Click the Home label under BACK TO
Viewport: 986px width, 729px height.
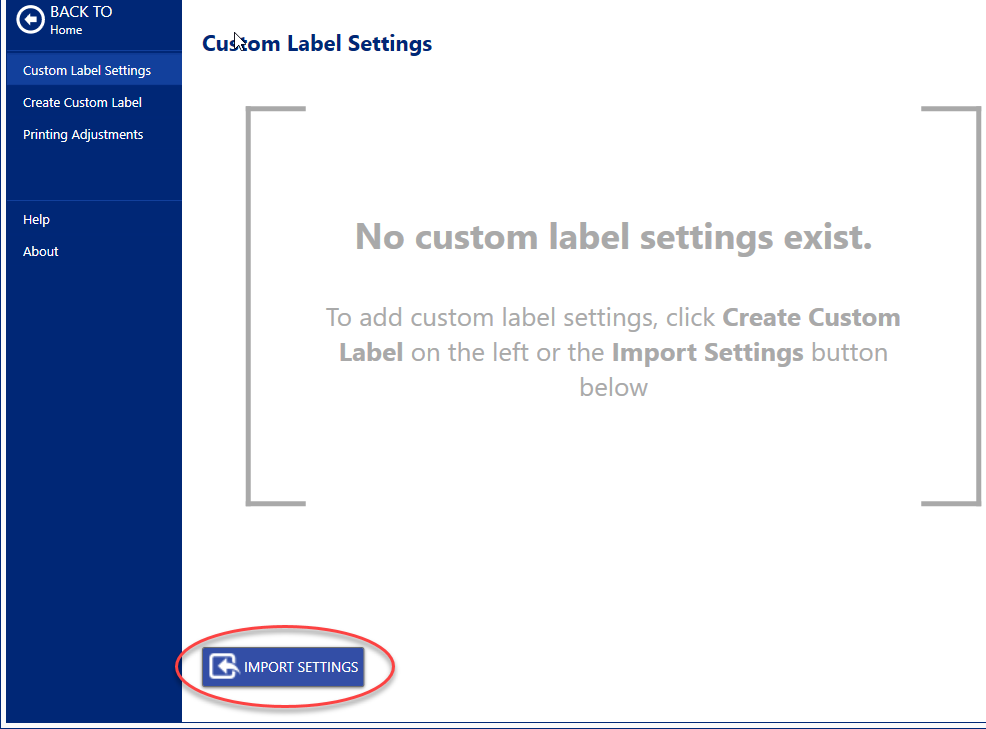point(66,31)
